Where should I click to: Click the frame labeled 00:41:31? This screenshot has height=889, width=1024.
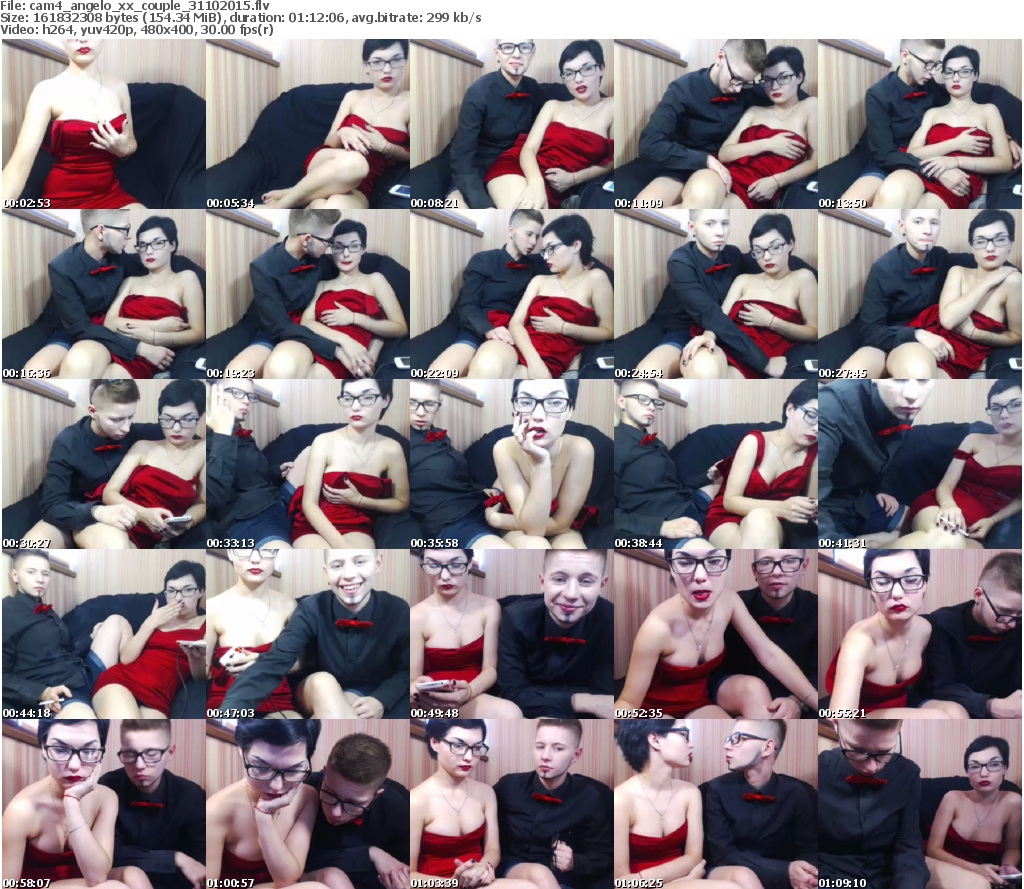(920, 464)
